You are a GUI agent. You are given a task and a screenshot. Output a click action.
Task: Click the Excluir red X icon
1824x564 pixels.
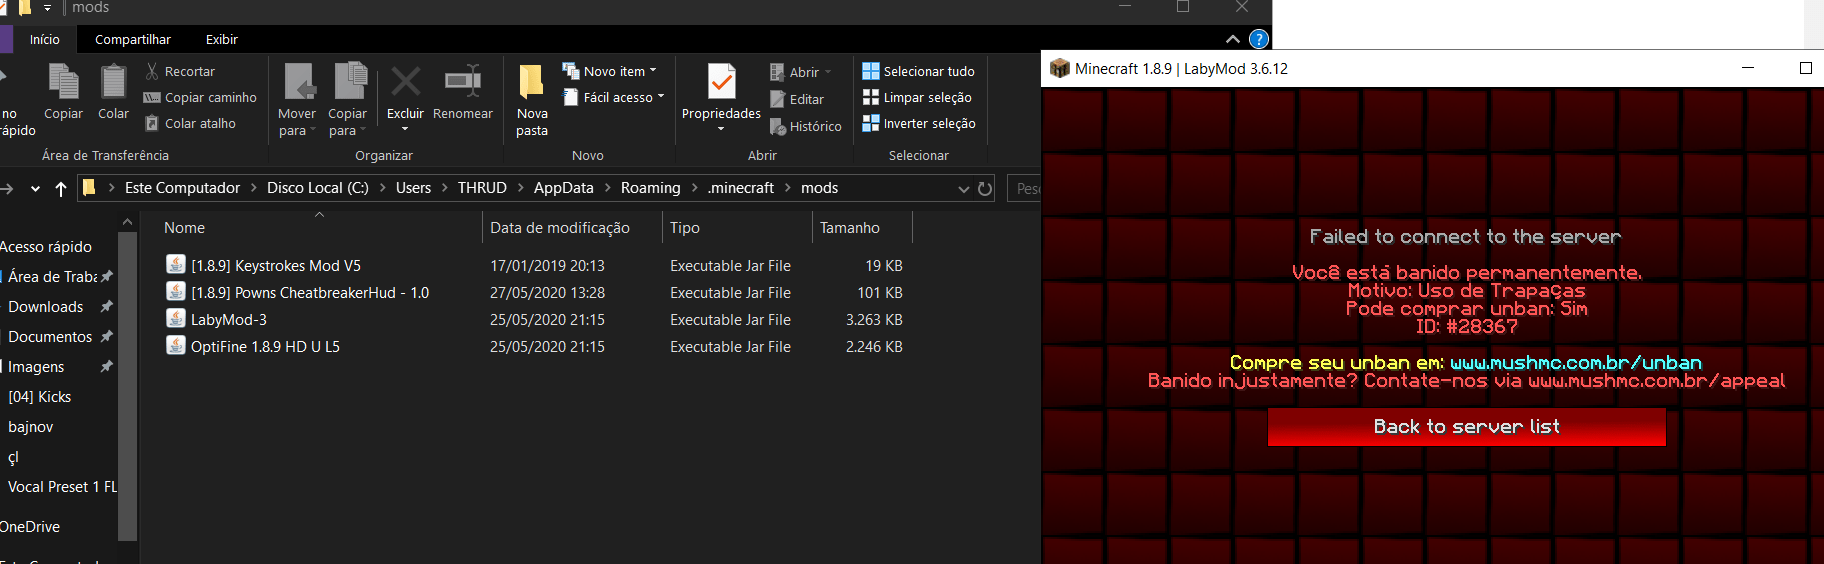(405, 82)
